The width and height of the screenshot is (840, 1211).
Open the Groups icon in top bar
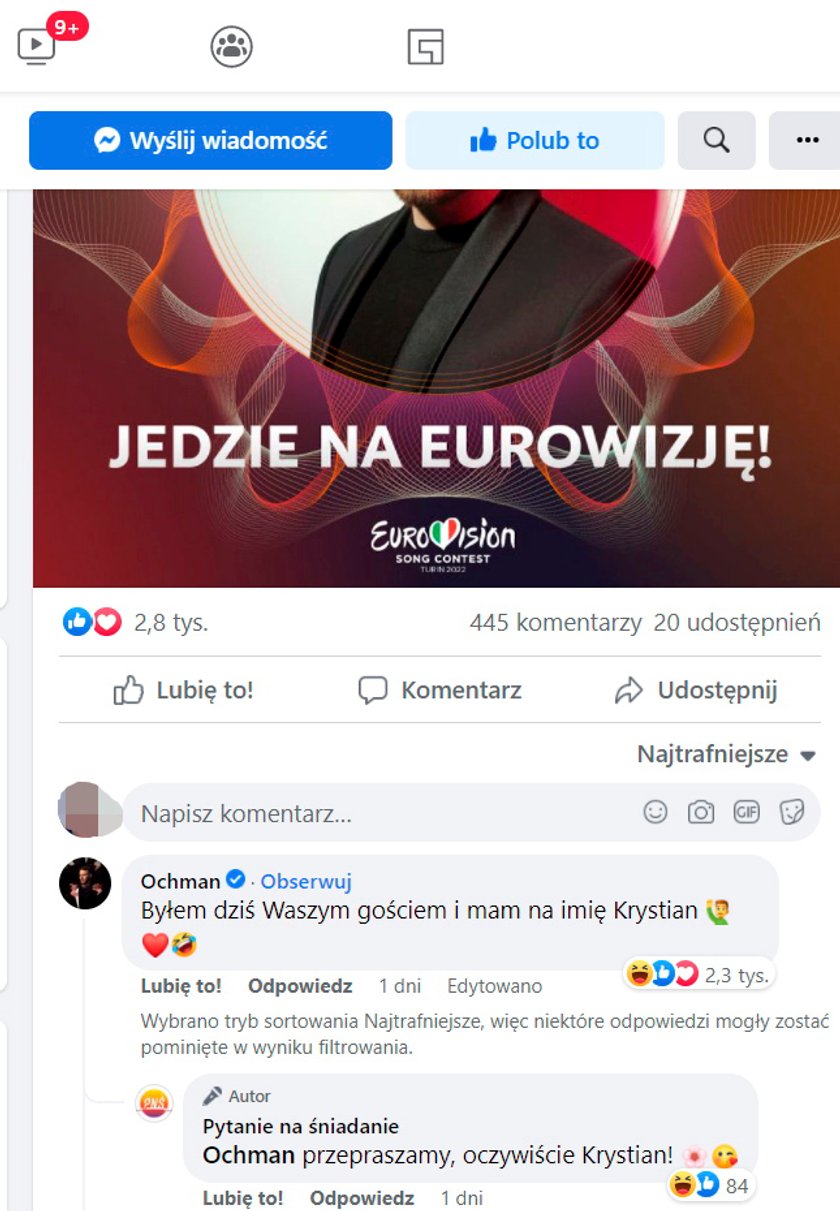click(x=231, y=46)
